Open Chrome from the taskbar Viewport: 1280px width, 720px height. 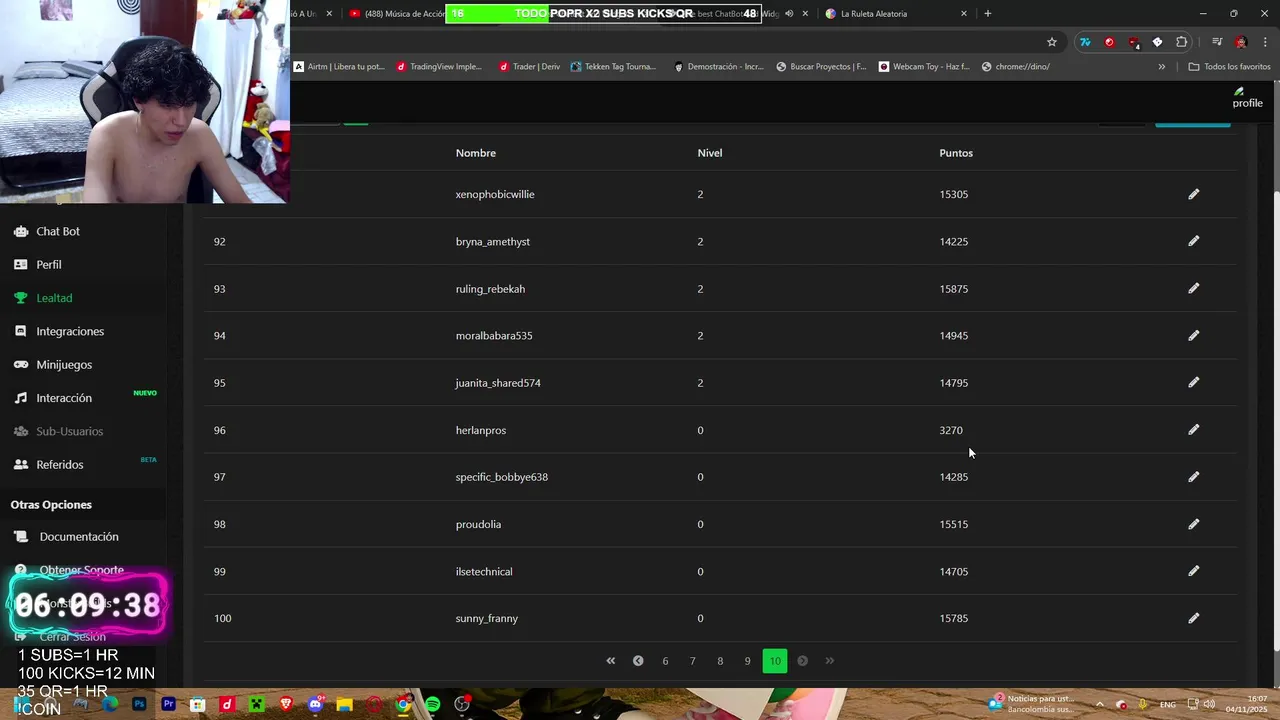coord(403,704)
